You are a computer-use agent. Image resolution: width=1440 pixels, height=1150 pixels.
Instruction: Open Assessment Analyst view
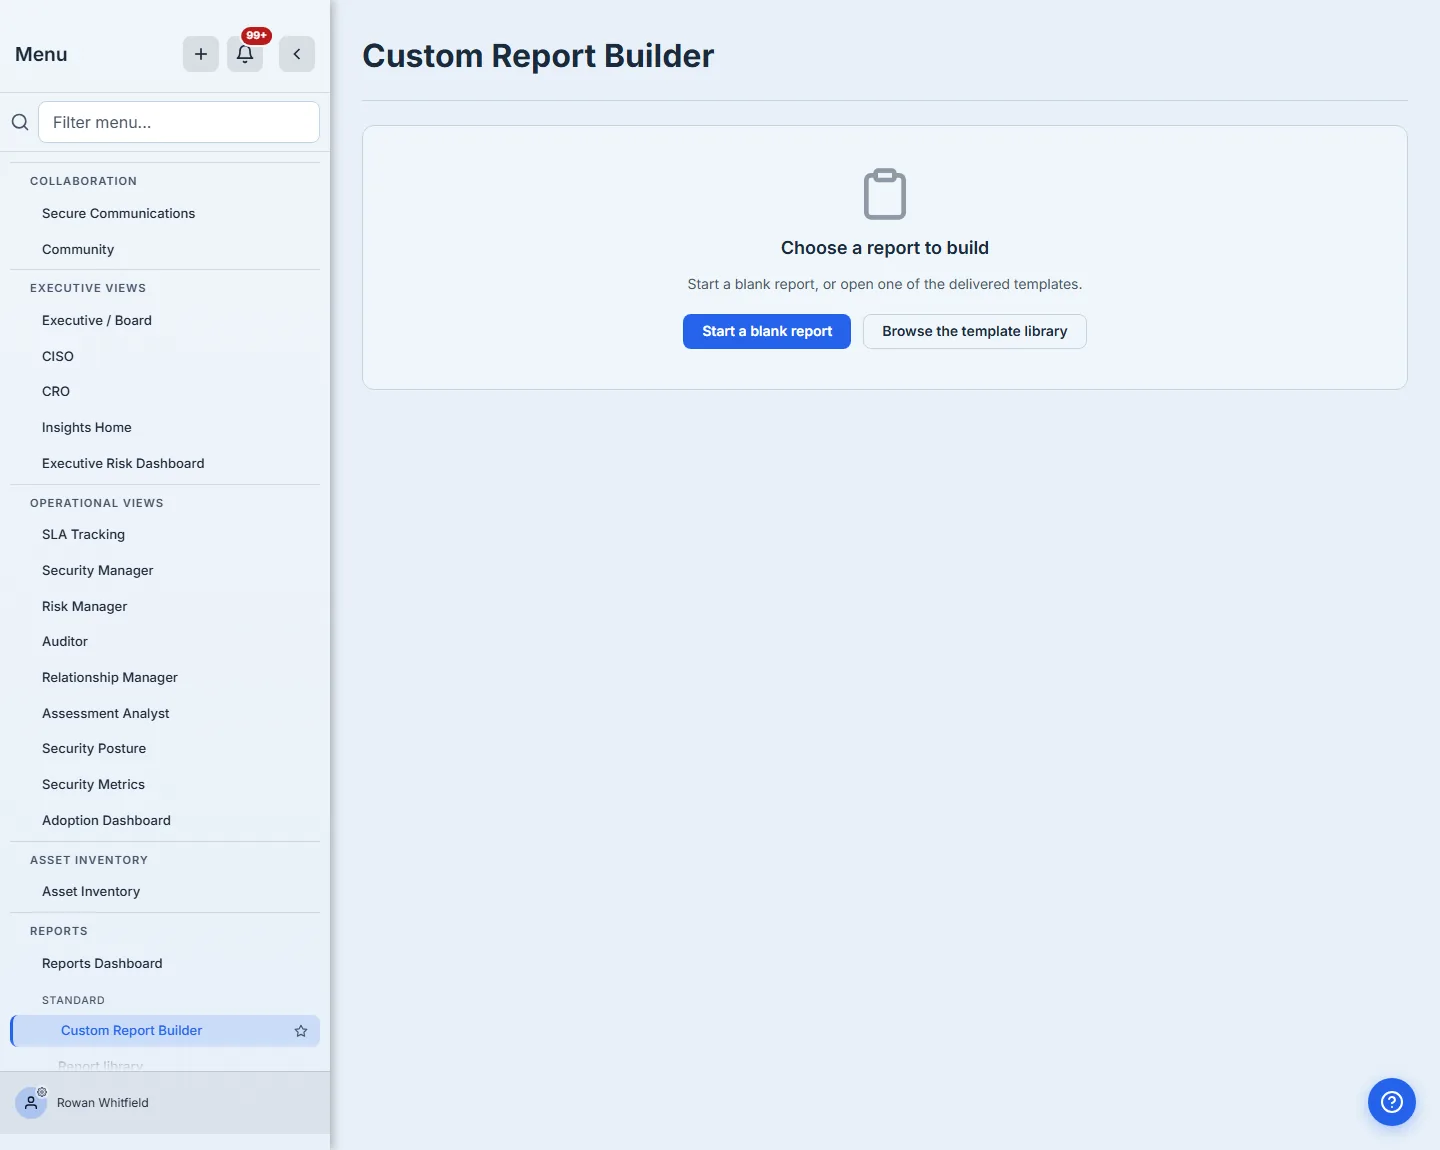pyautogui.click(x=165, y=713)
